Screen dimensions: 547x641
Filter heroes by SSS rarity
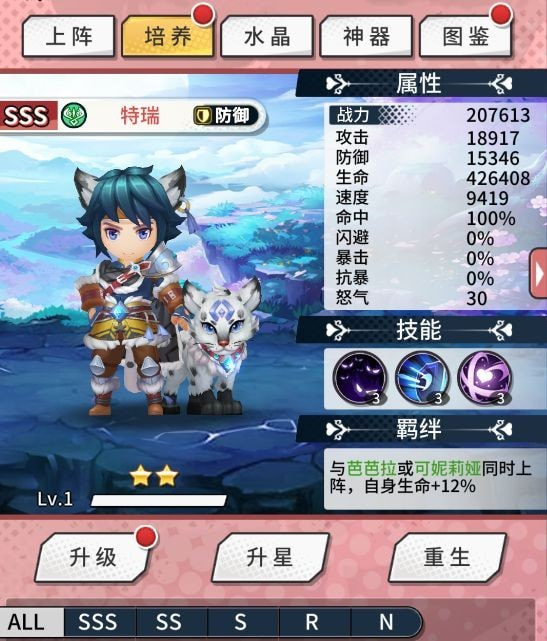coord(98,622)
